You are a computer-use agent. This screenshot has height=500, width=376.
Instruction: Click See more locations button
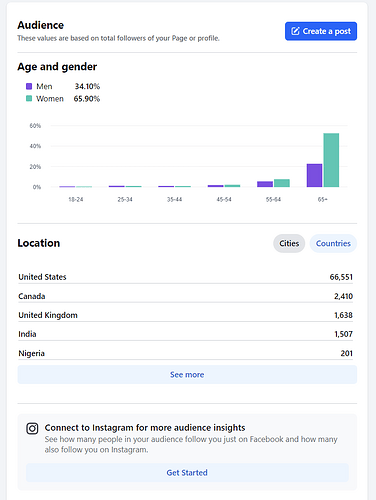pyautogui.click(x=187, y=375)
